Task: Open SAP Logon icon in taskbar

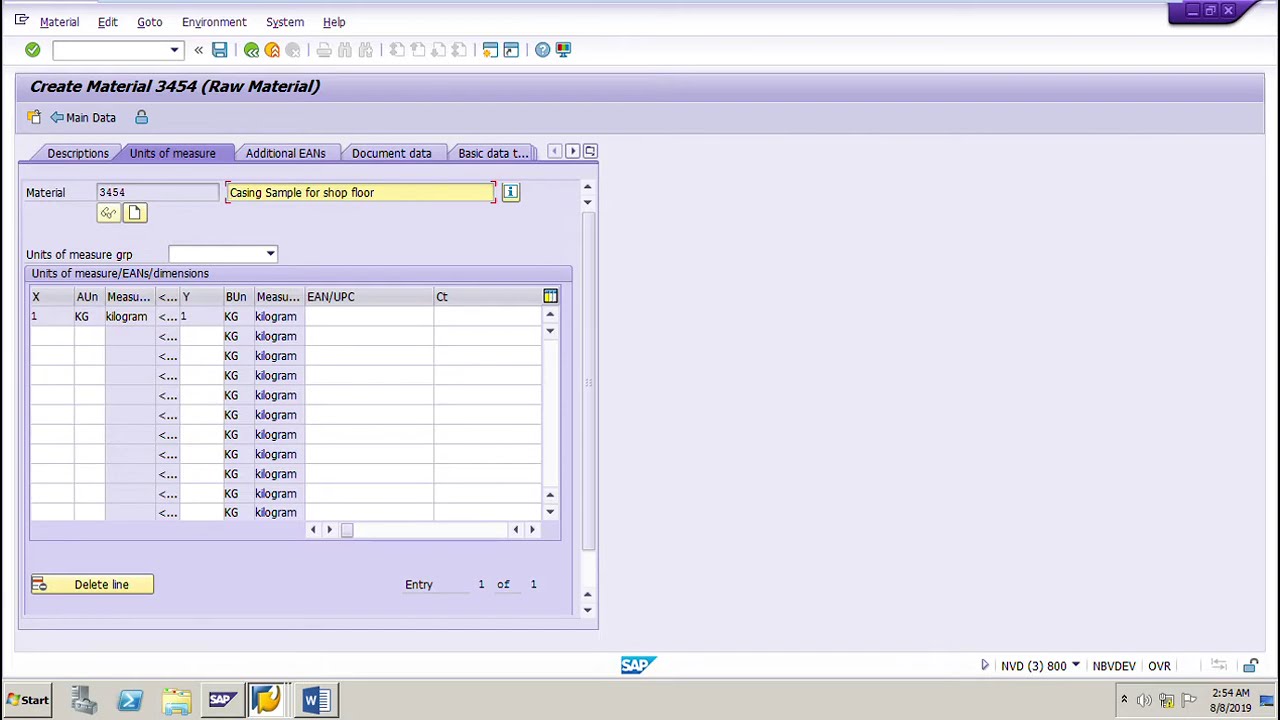Action: (221, 700)
